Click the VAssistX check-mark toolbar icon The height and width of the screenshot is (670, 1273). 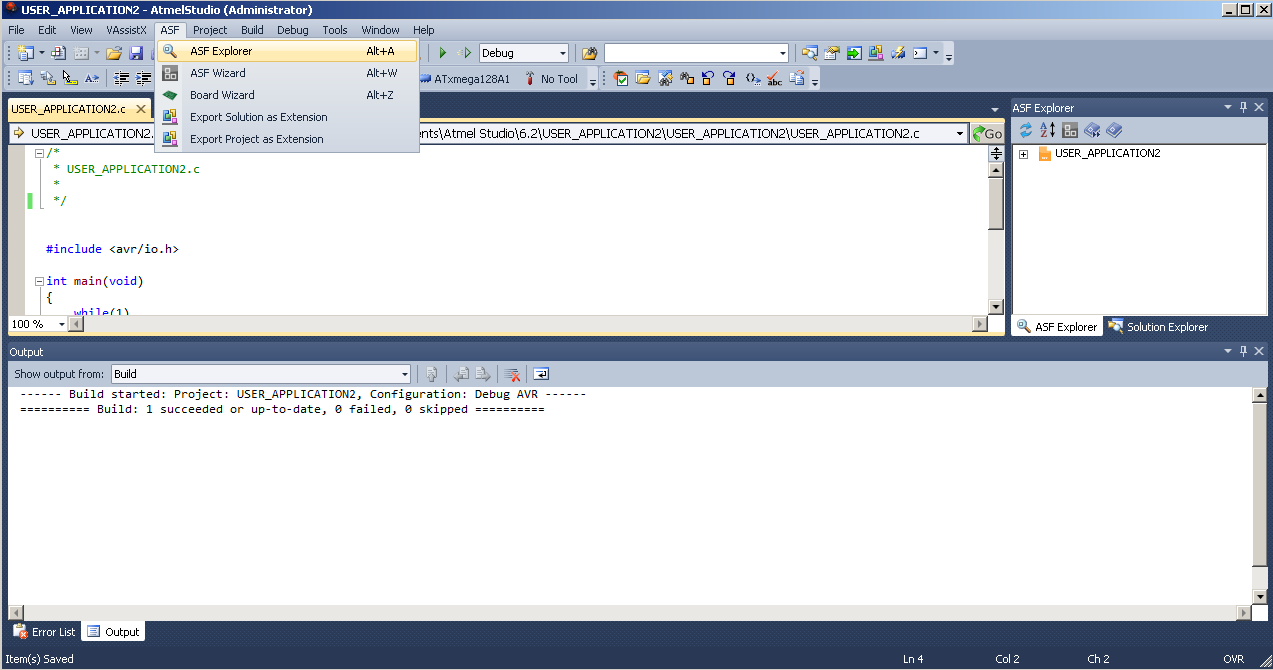621,79
